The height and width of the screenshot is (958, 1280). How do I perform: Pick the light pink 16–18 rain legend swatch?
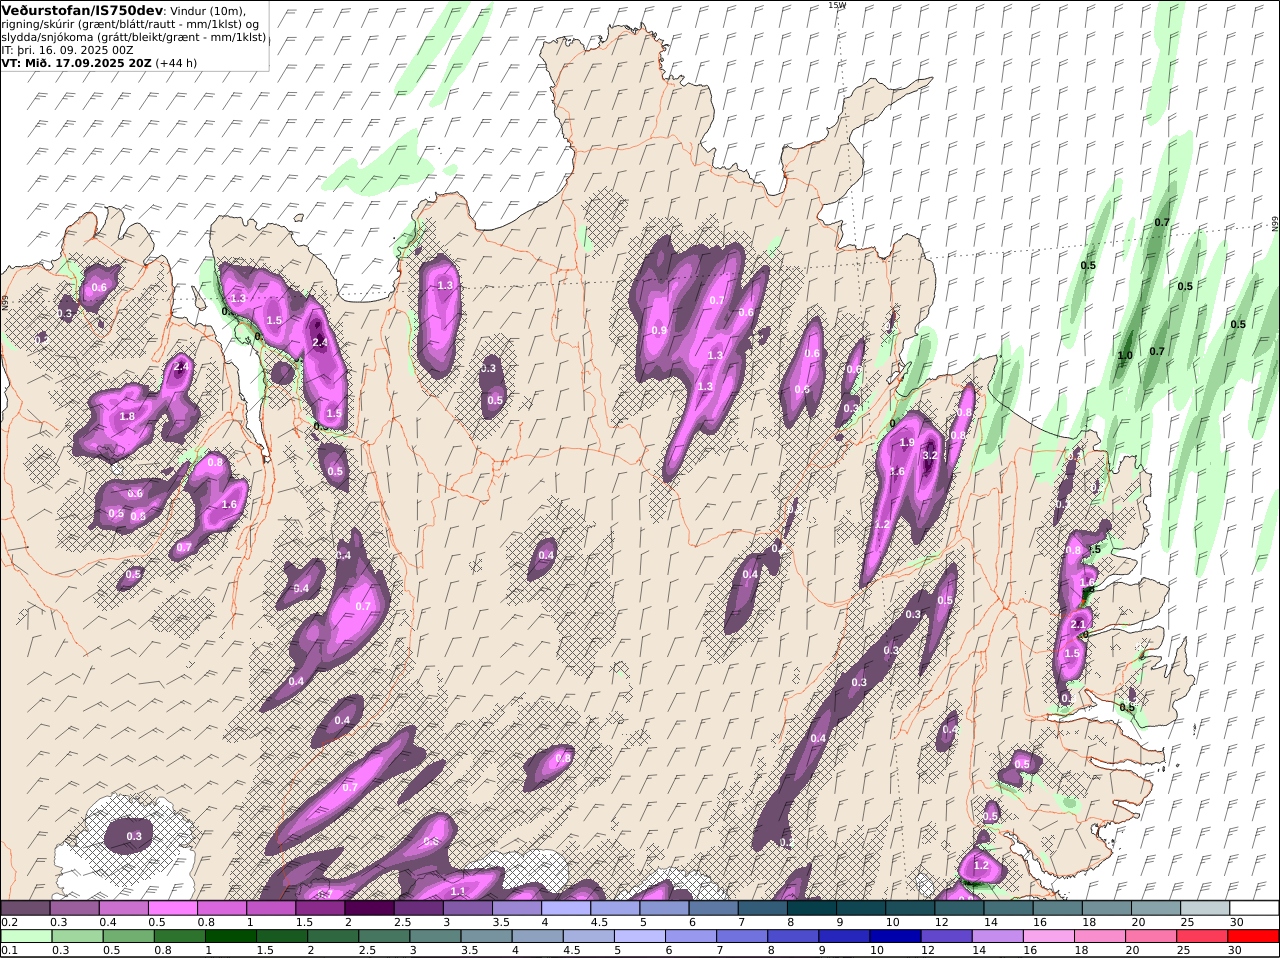pyautogui.click(x=1048, y=936)
